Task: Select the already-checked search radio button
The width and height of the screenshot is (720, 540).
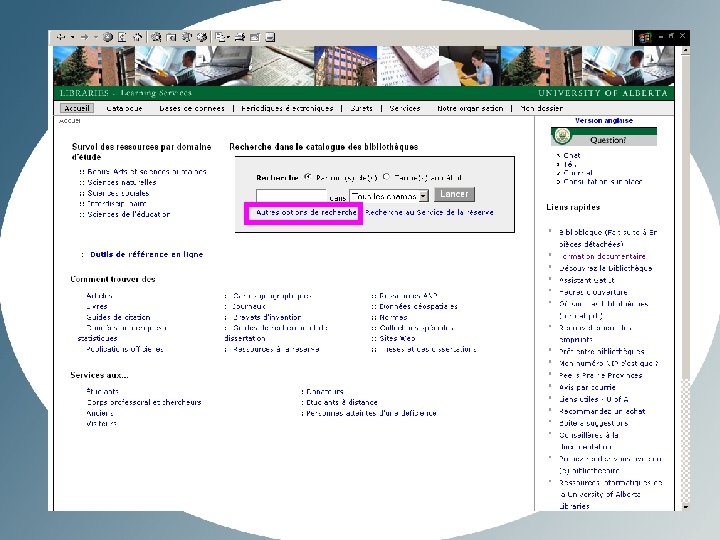Action: coord(308,177)
